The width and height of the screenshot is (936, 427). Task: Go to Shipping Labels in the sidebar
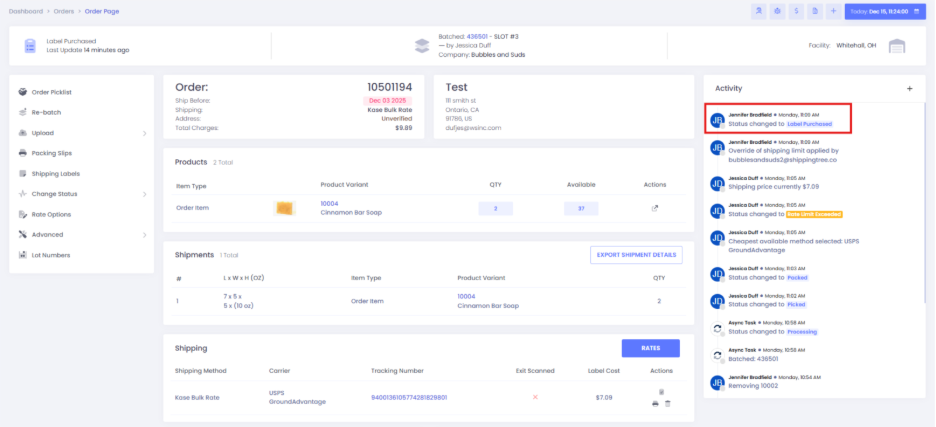tap(54, 174)
